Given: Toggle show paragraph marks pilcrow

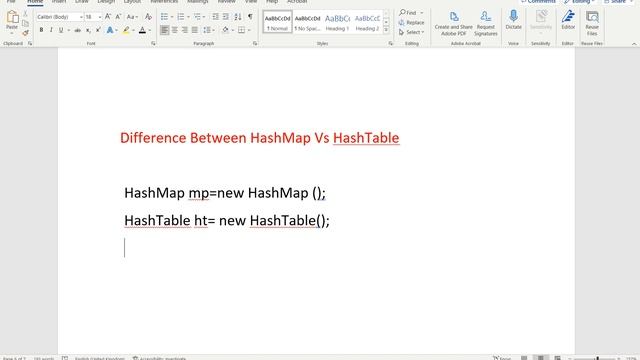Looking at the screenshot, I should pyautogui.click(x=250, y=17).
